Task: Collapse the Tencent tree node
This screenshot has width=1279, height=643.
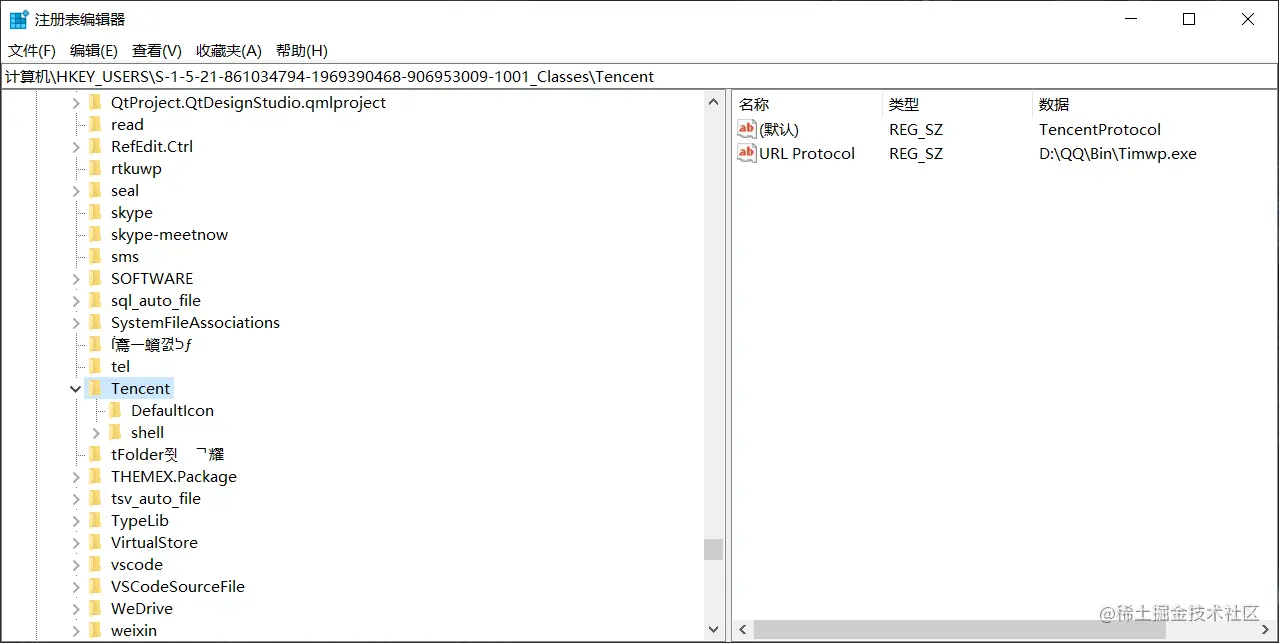Action: tap(75, 388)
